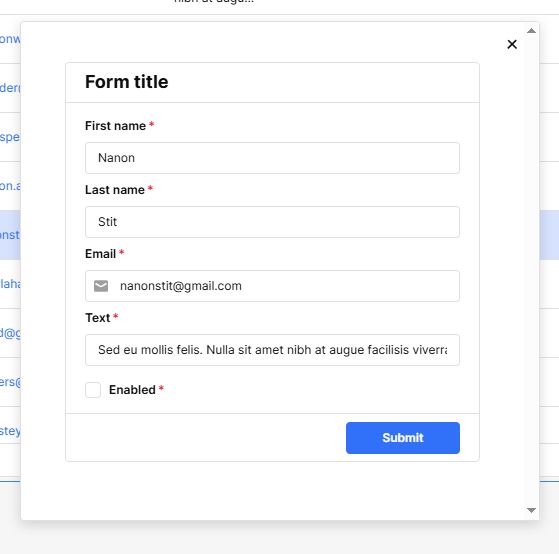Open the partially hidden link starting with lah
Screen dimensions: 559x554
(x=10, y=284)
